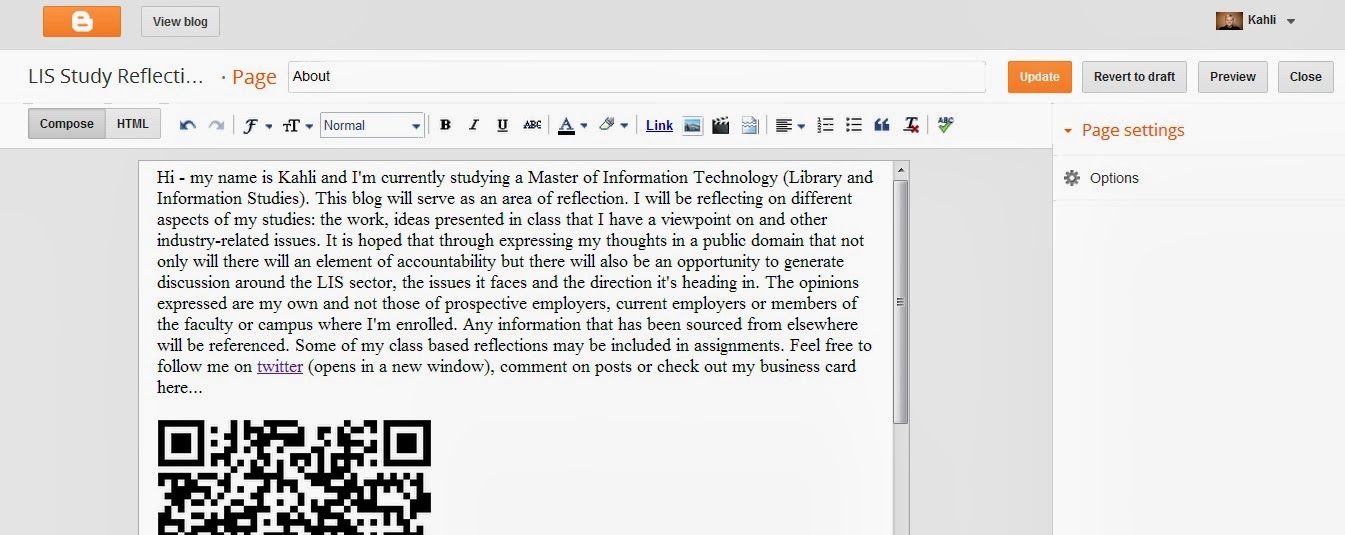Screen dimensions: 1345x535
Task: Open the text alignment dropdown
Action: click(790, 125)
